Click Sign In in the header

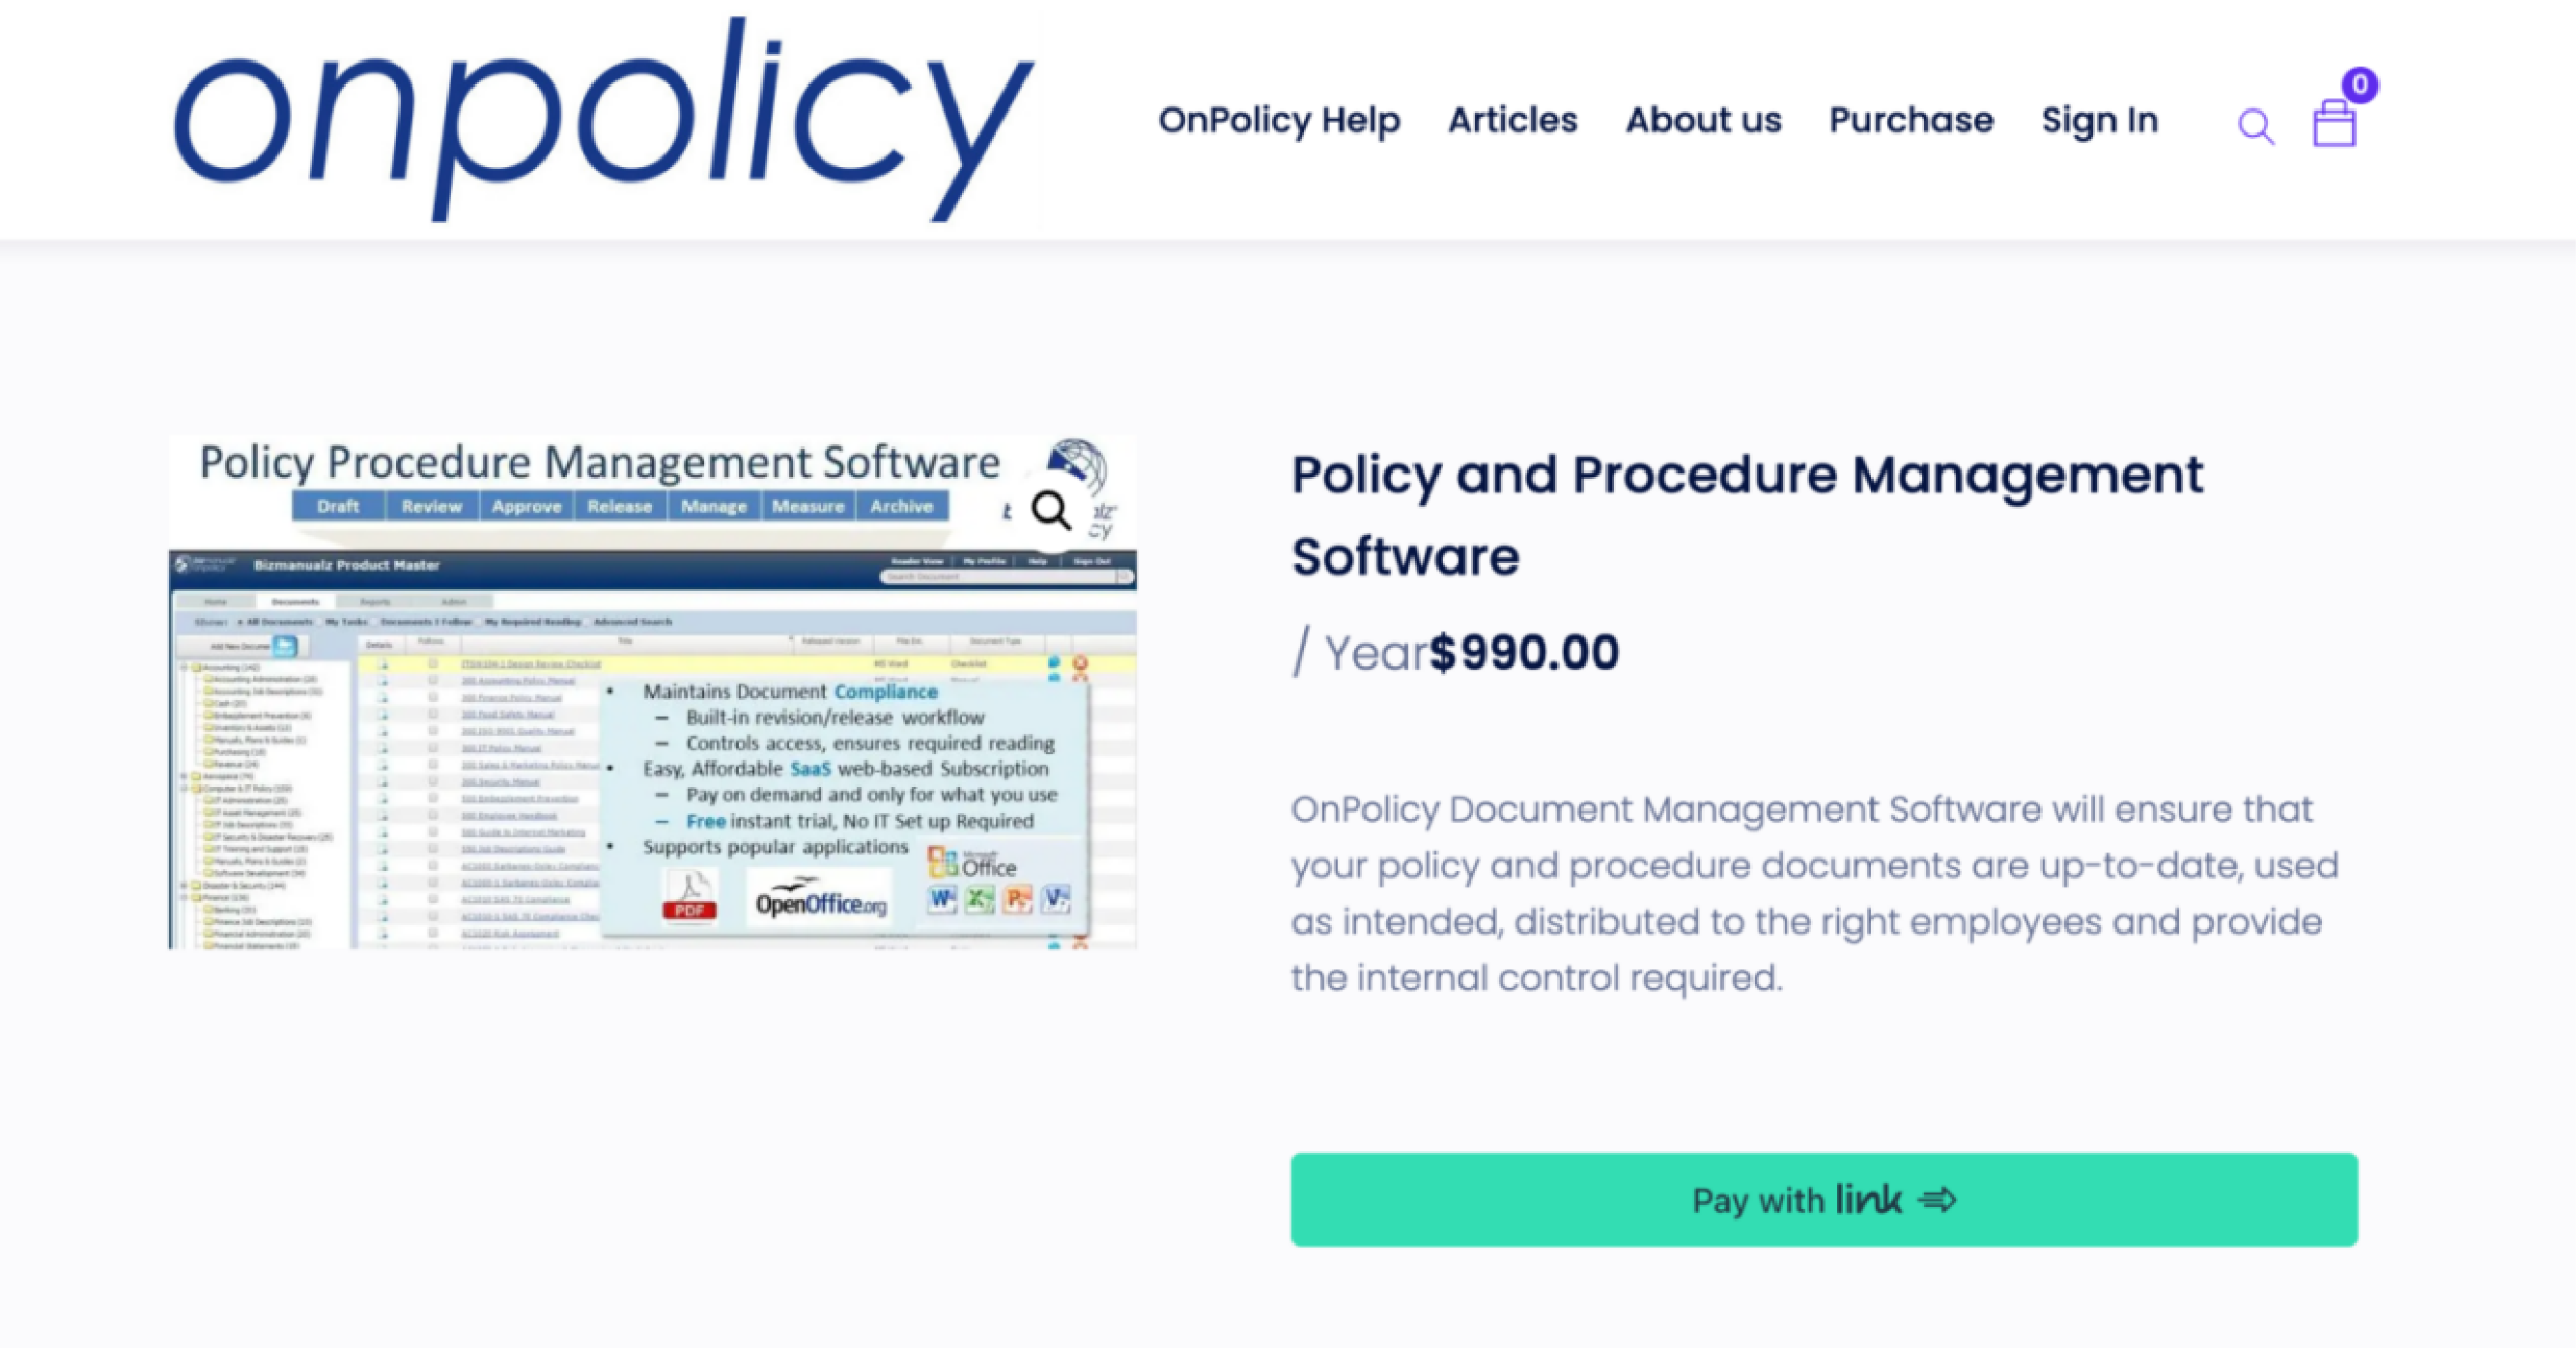(x=2099, y=120)
